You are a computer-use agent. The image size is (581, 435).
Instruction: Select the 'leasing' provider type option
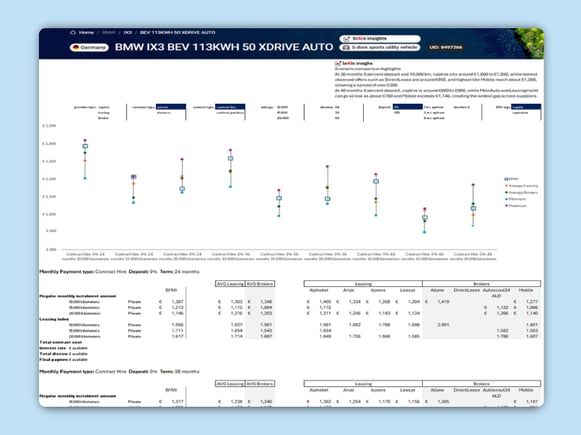[103, 112]
